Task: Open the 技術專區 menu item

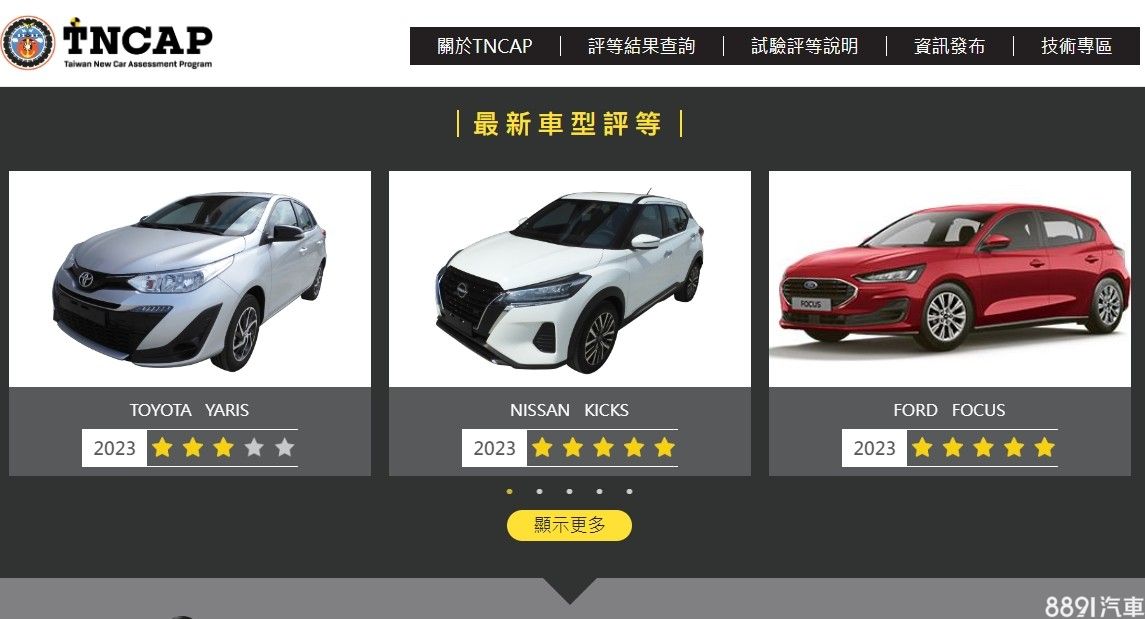Action: point(1076,46)
